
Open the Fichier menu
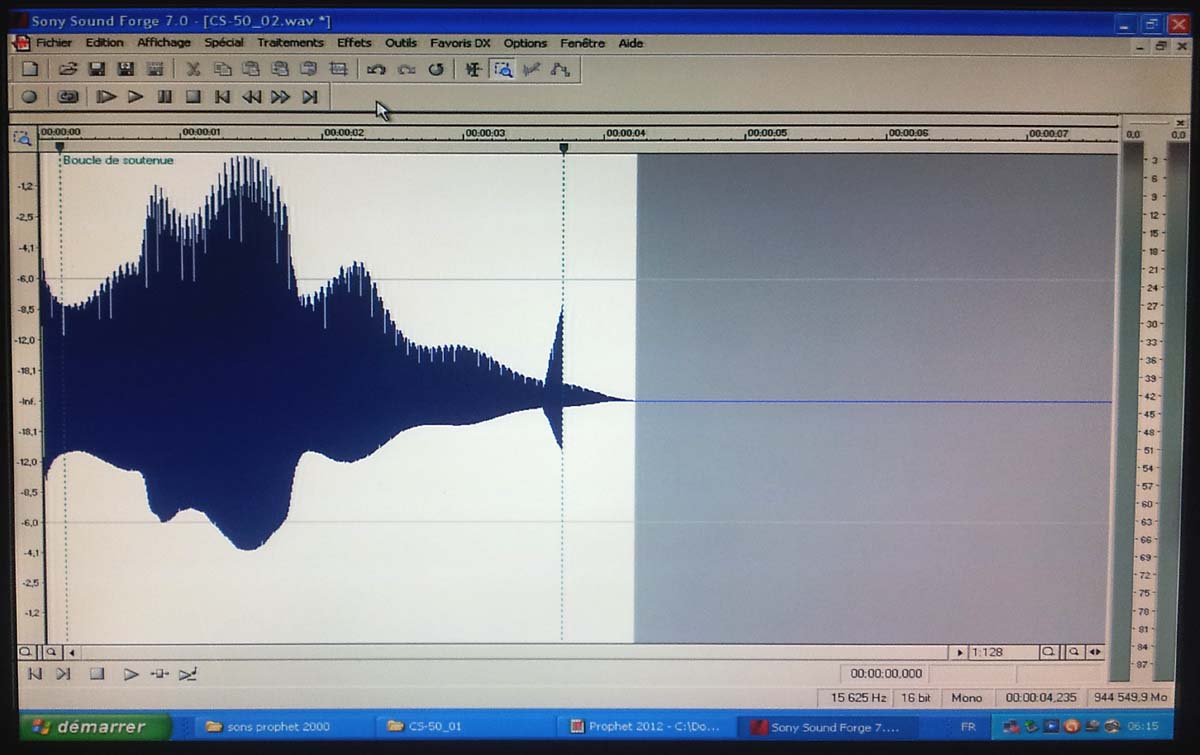point(54,43)
